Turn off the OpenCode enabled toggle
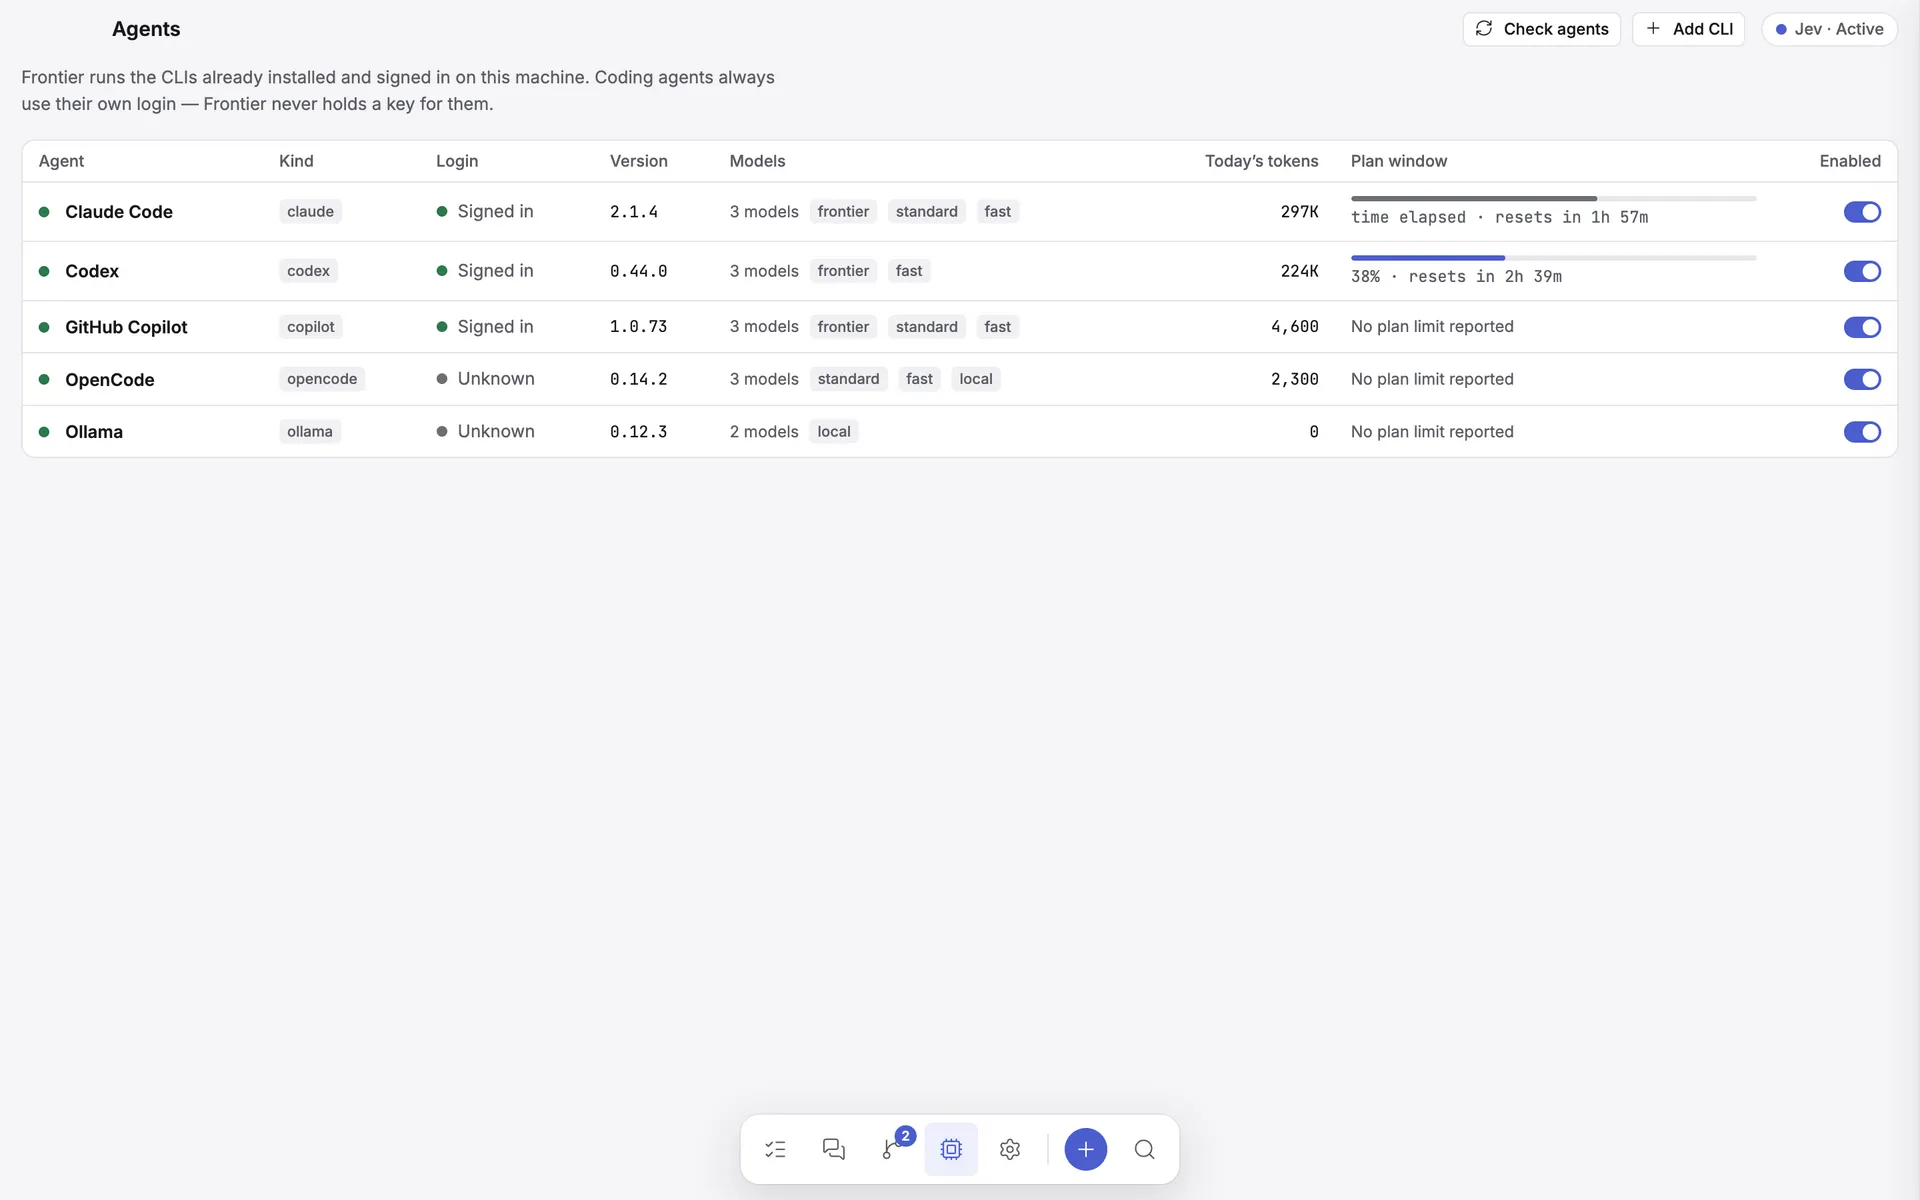This screenshot has height=1200, width=1920. (x=1862, y=379)
